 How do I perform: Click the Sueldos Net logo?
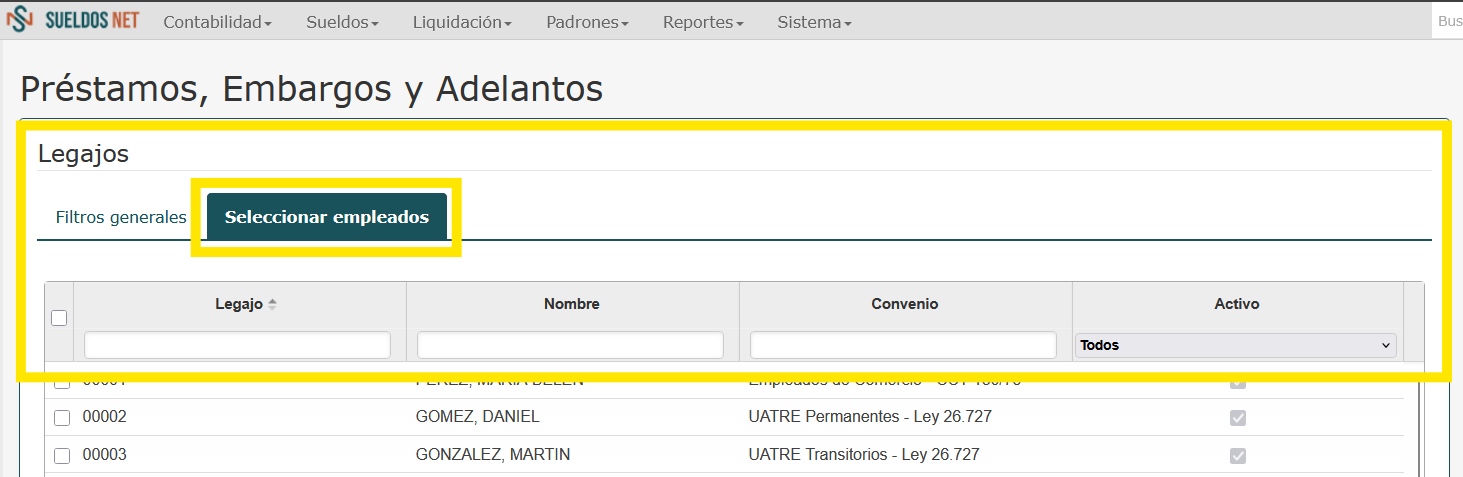tap(72, 21)
